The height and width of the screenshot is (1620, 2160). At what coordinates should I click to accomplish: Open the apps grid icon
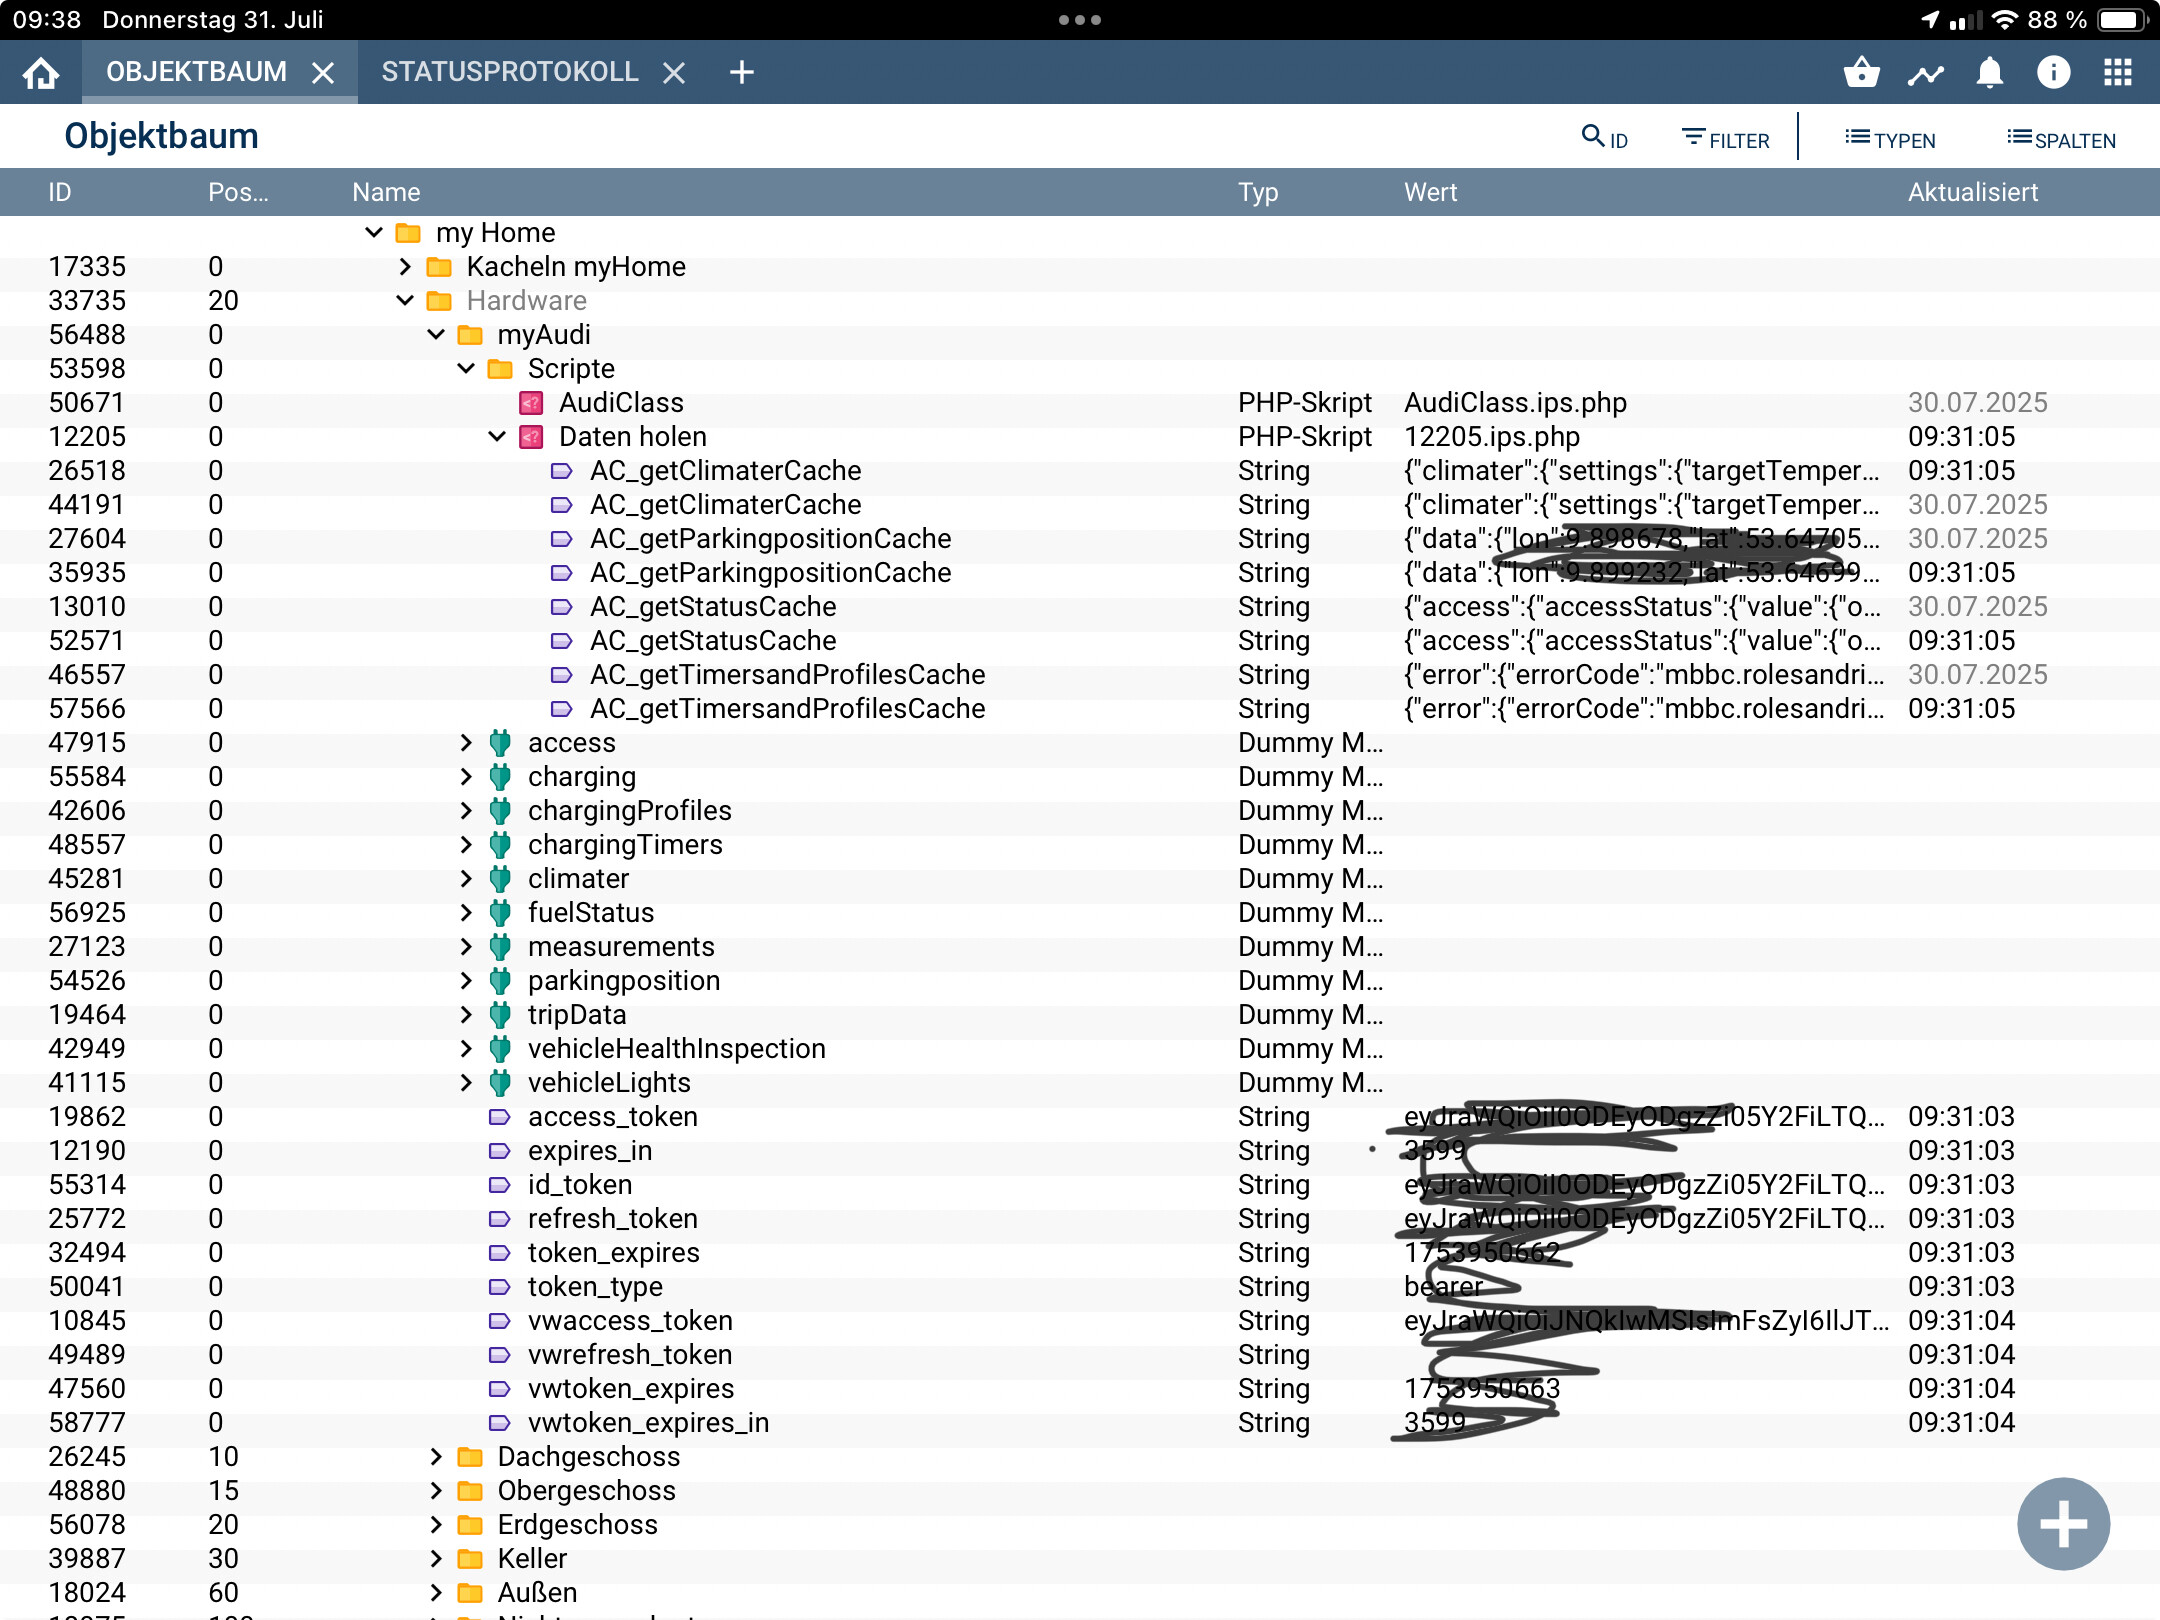point(2117,72)
